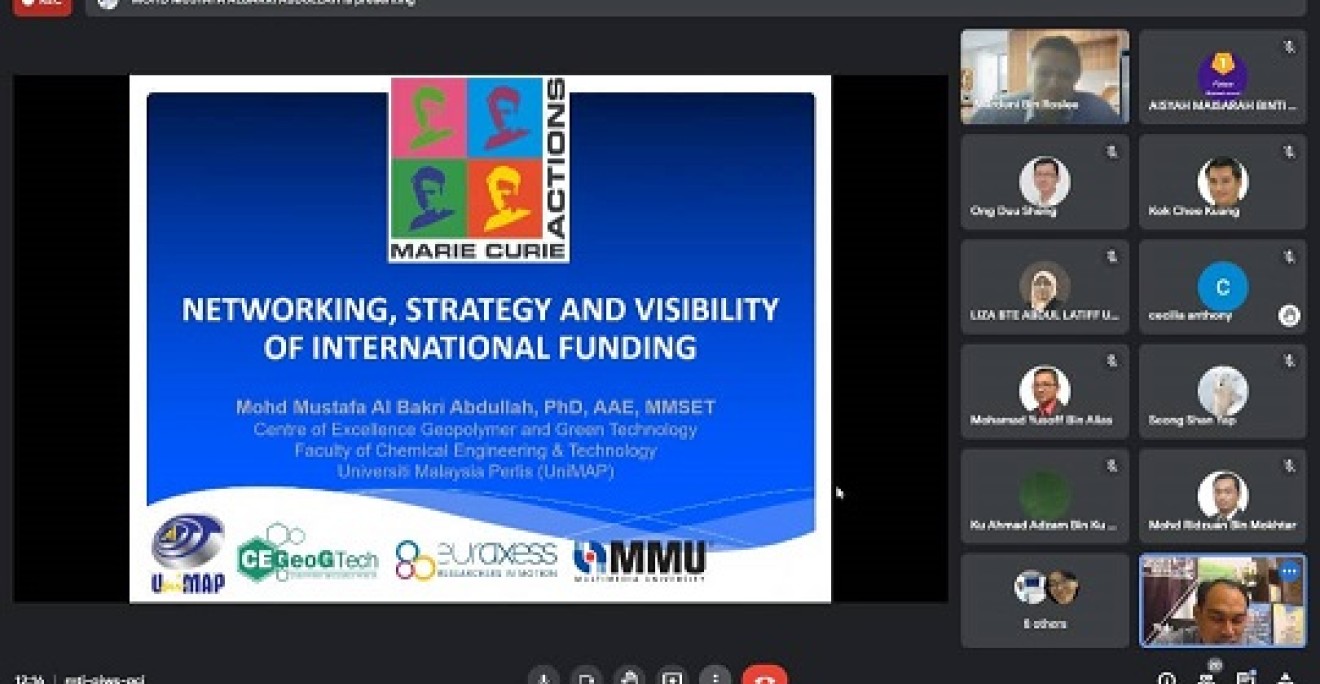Click muted mic icon on Kok Chee Kuang tile

[1289, 153]
